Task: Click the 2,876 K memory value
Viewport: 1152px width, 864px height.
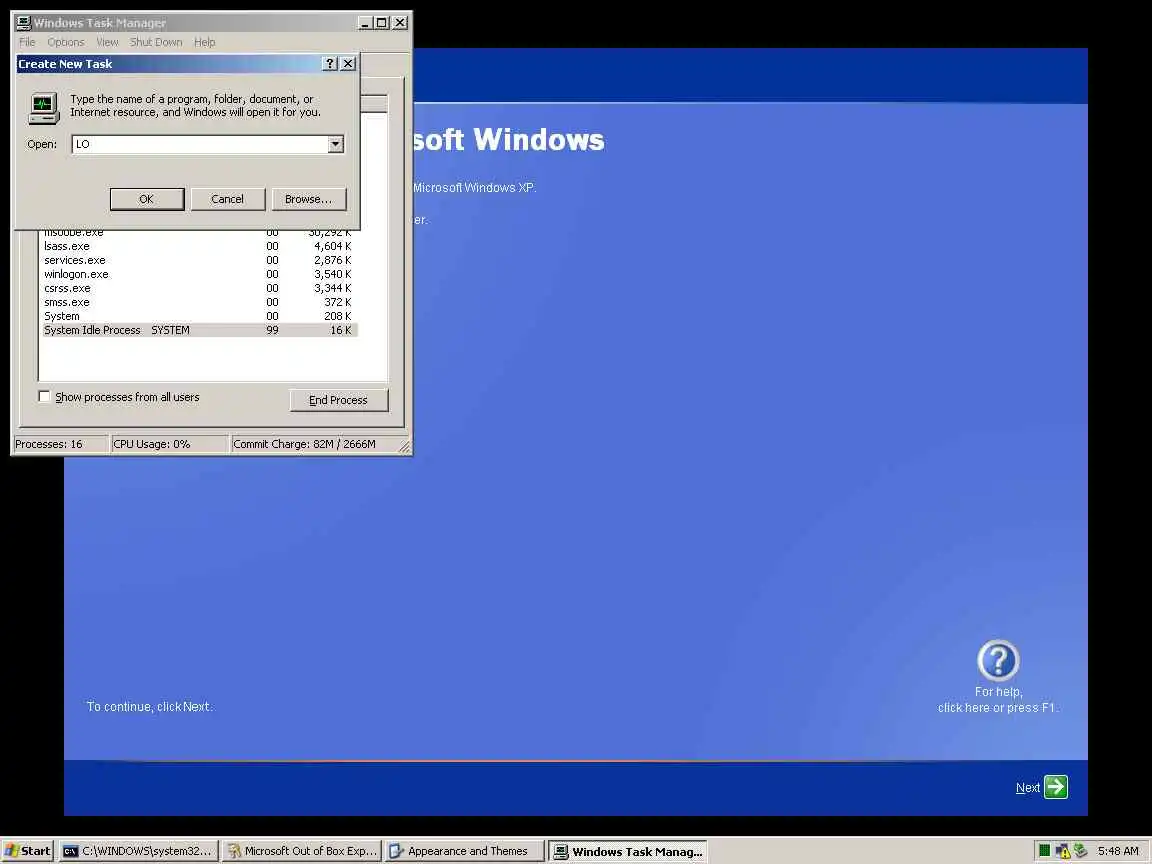Action: 332,260
